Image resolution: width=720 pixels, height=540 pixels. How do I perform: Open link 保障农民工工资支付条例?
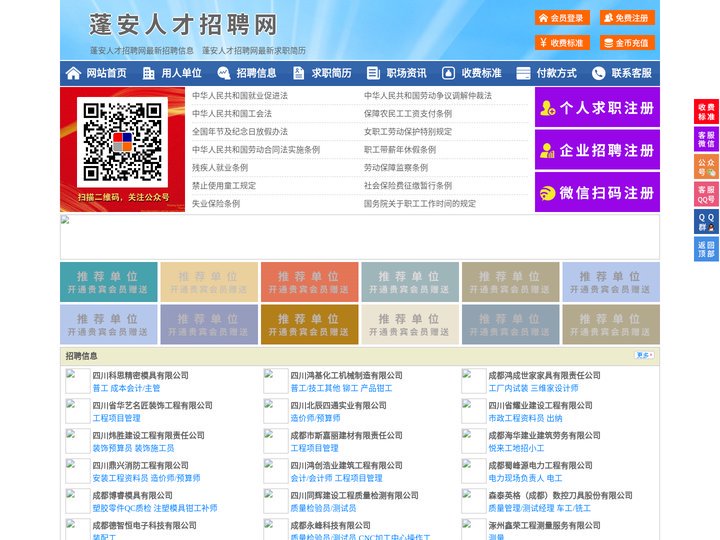[x=408, y=113]
